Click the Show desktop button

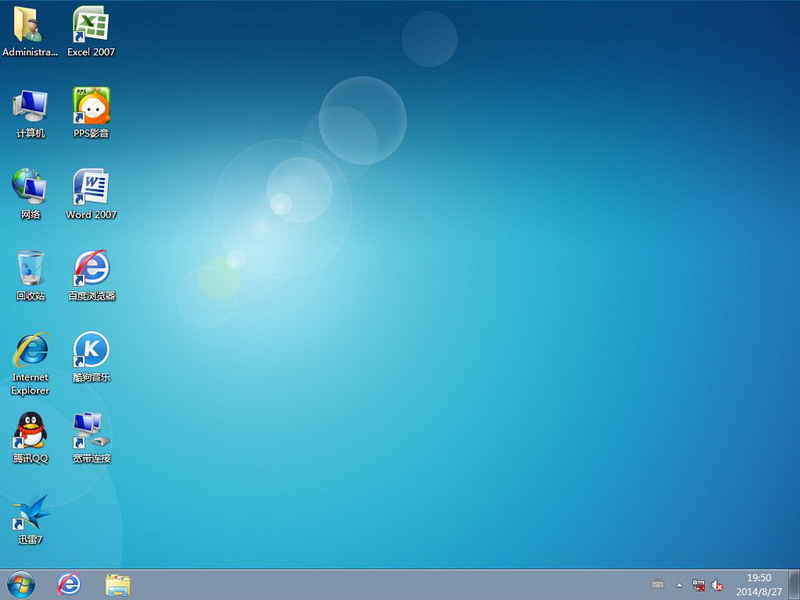[x=794, y=585]
